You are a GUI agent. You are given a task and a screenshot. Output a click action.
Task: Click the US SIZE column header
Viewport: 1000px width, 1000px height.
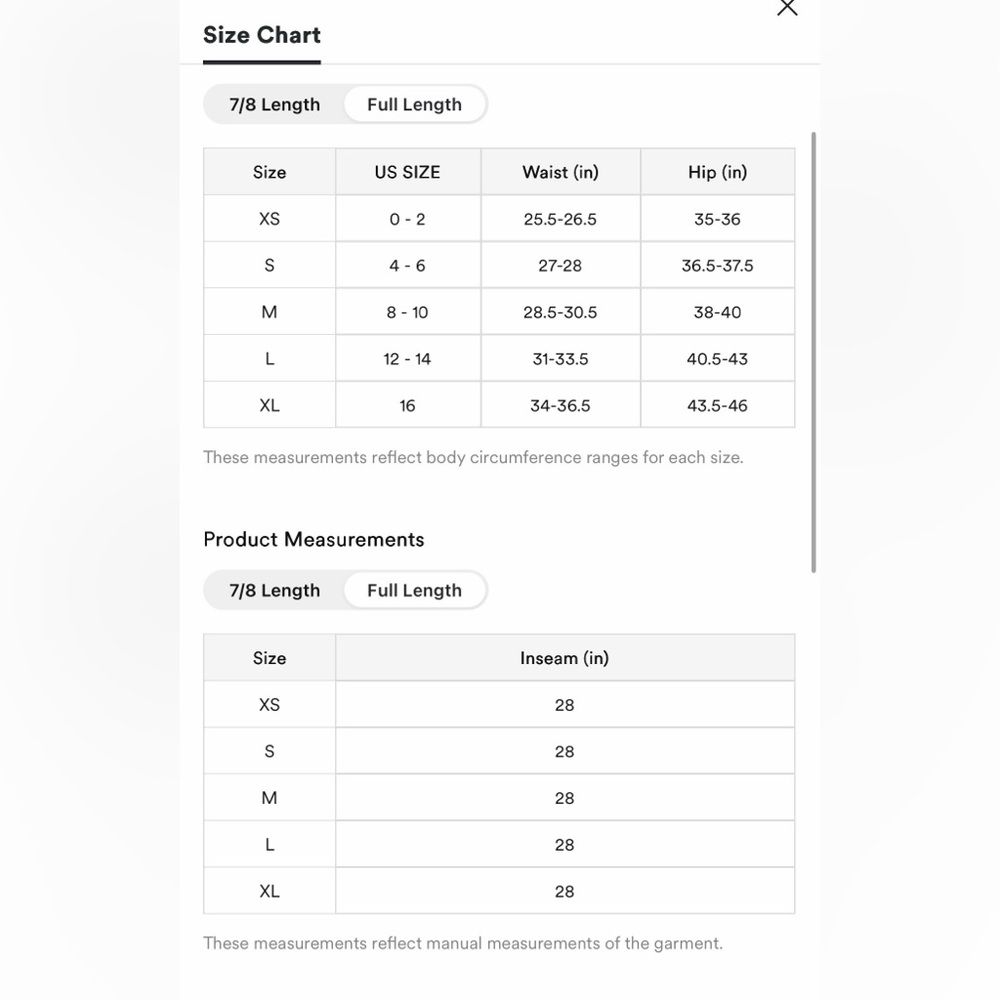point(408,172)
